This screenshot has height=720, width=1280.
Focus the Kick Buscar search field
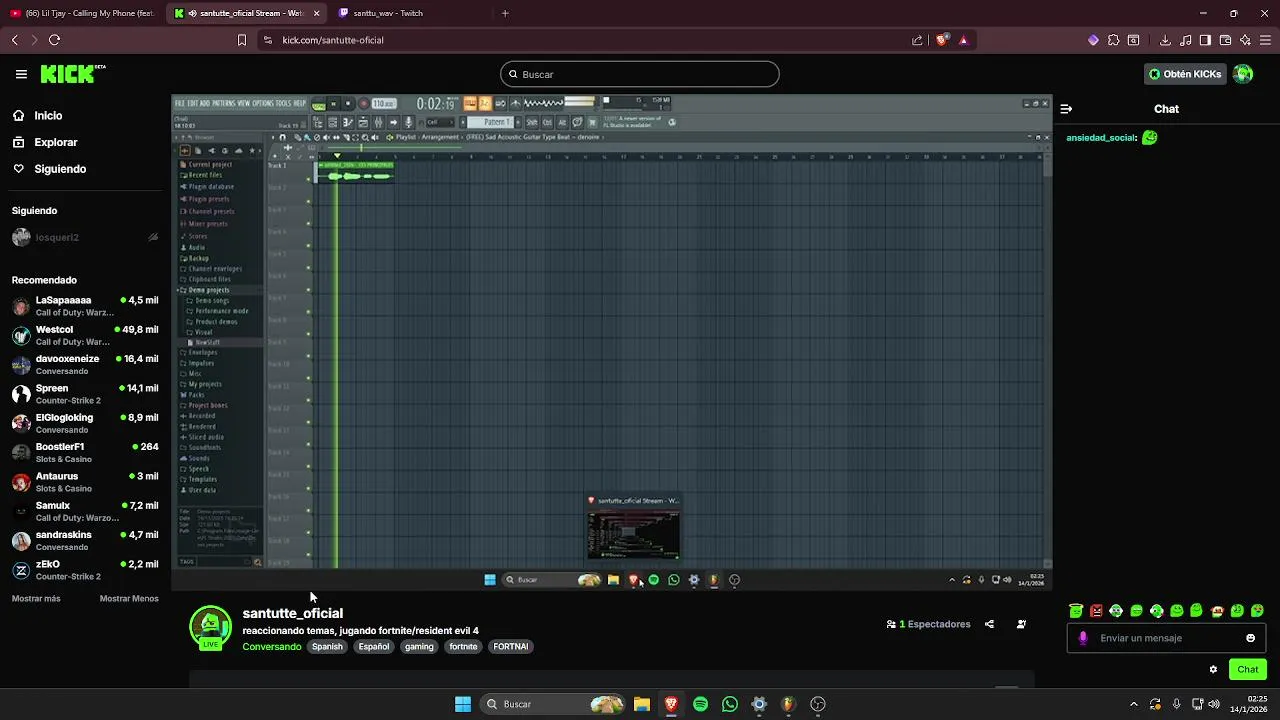tap(640, 74)
